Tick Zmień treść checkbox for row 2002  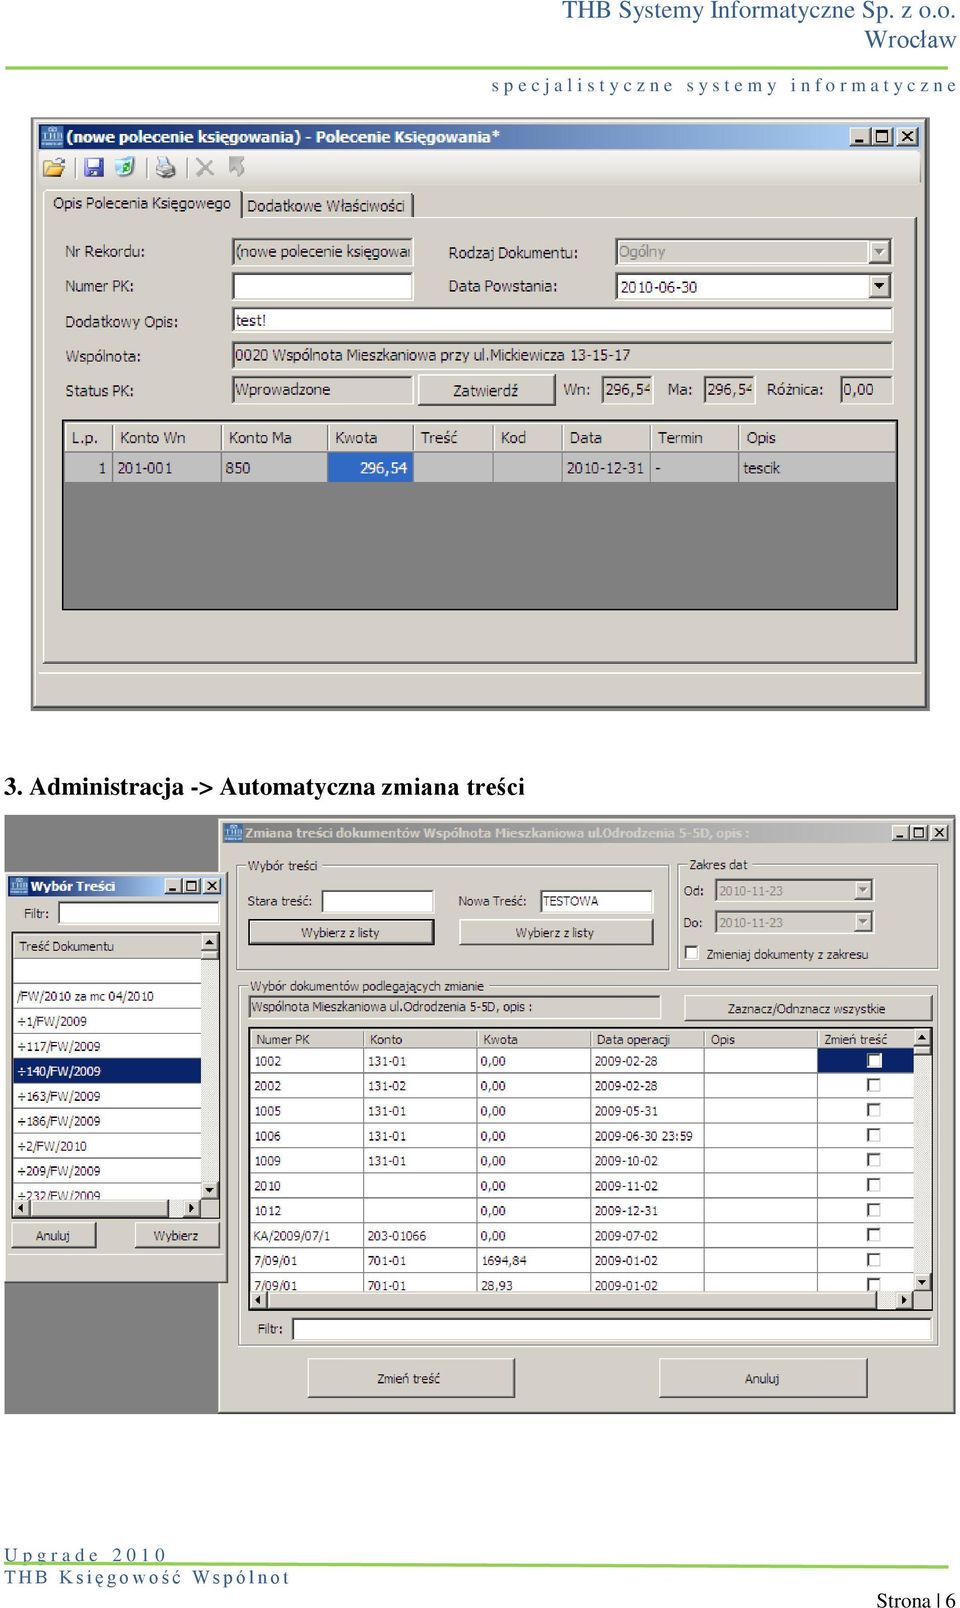(874, 1085)
